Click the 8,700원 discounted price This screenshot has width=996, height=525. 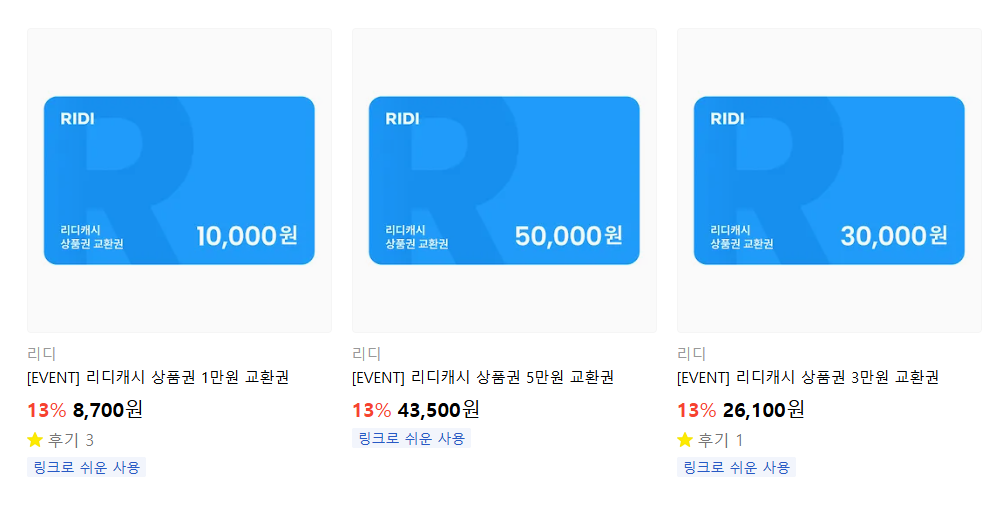pyautogui.click(x=108, y=409)
